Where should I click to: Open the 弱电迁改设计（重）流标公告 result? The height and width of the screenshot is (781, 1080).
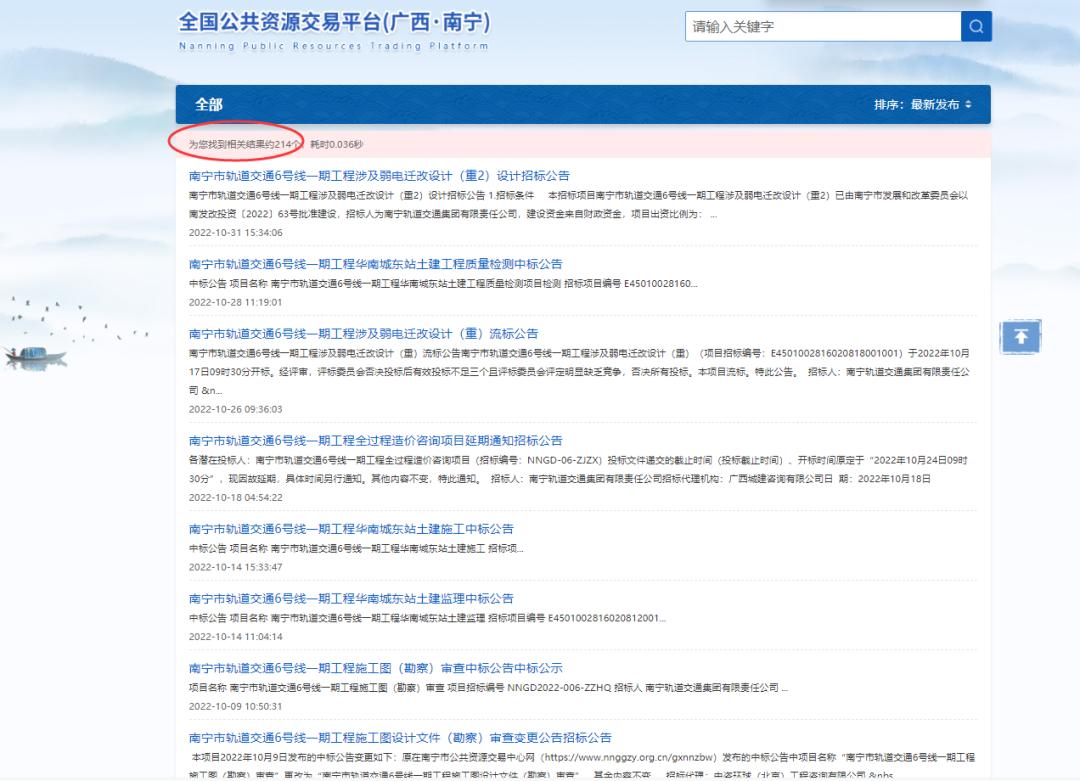tap(363, 334)
